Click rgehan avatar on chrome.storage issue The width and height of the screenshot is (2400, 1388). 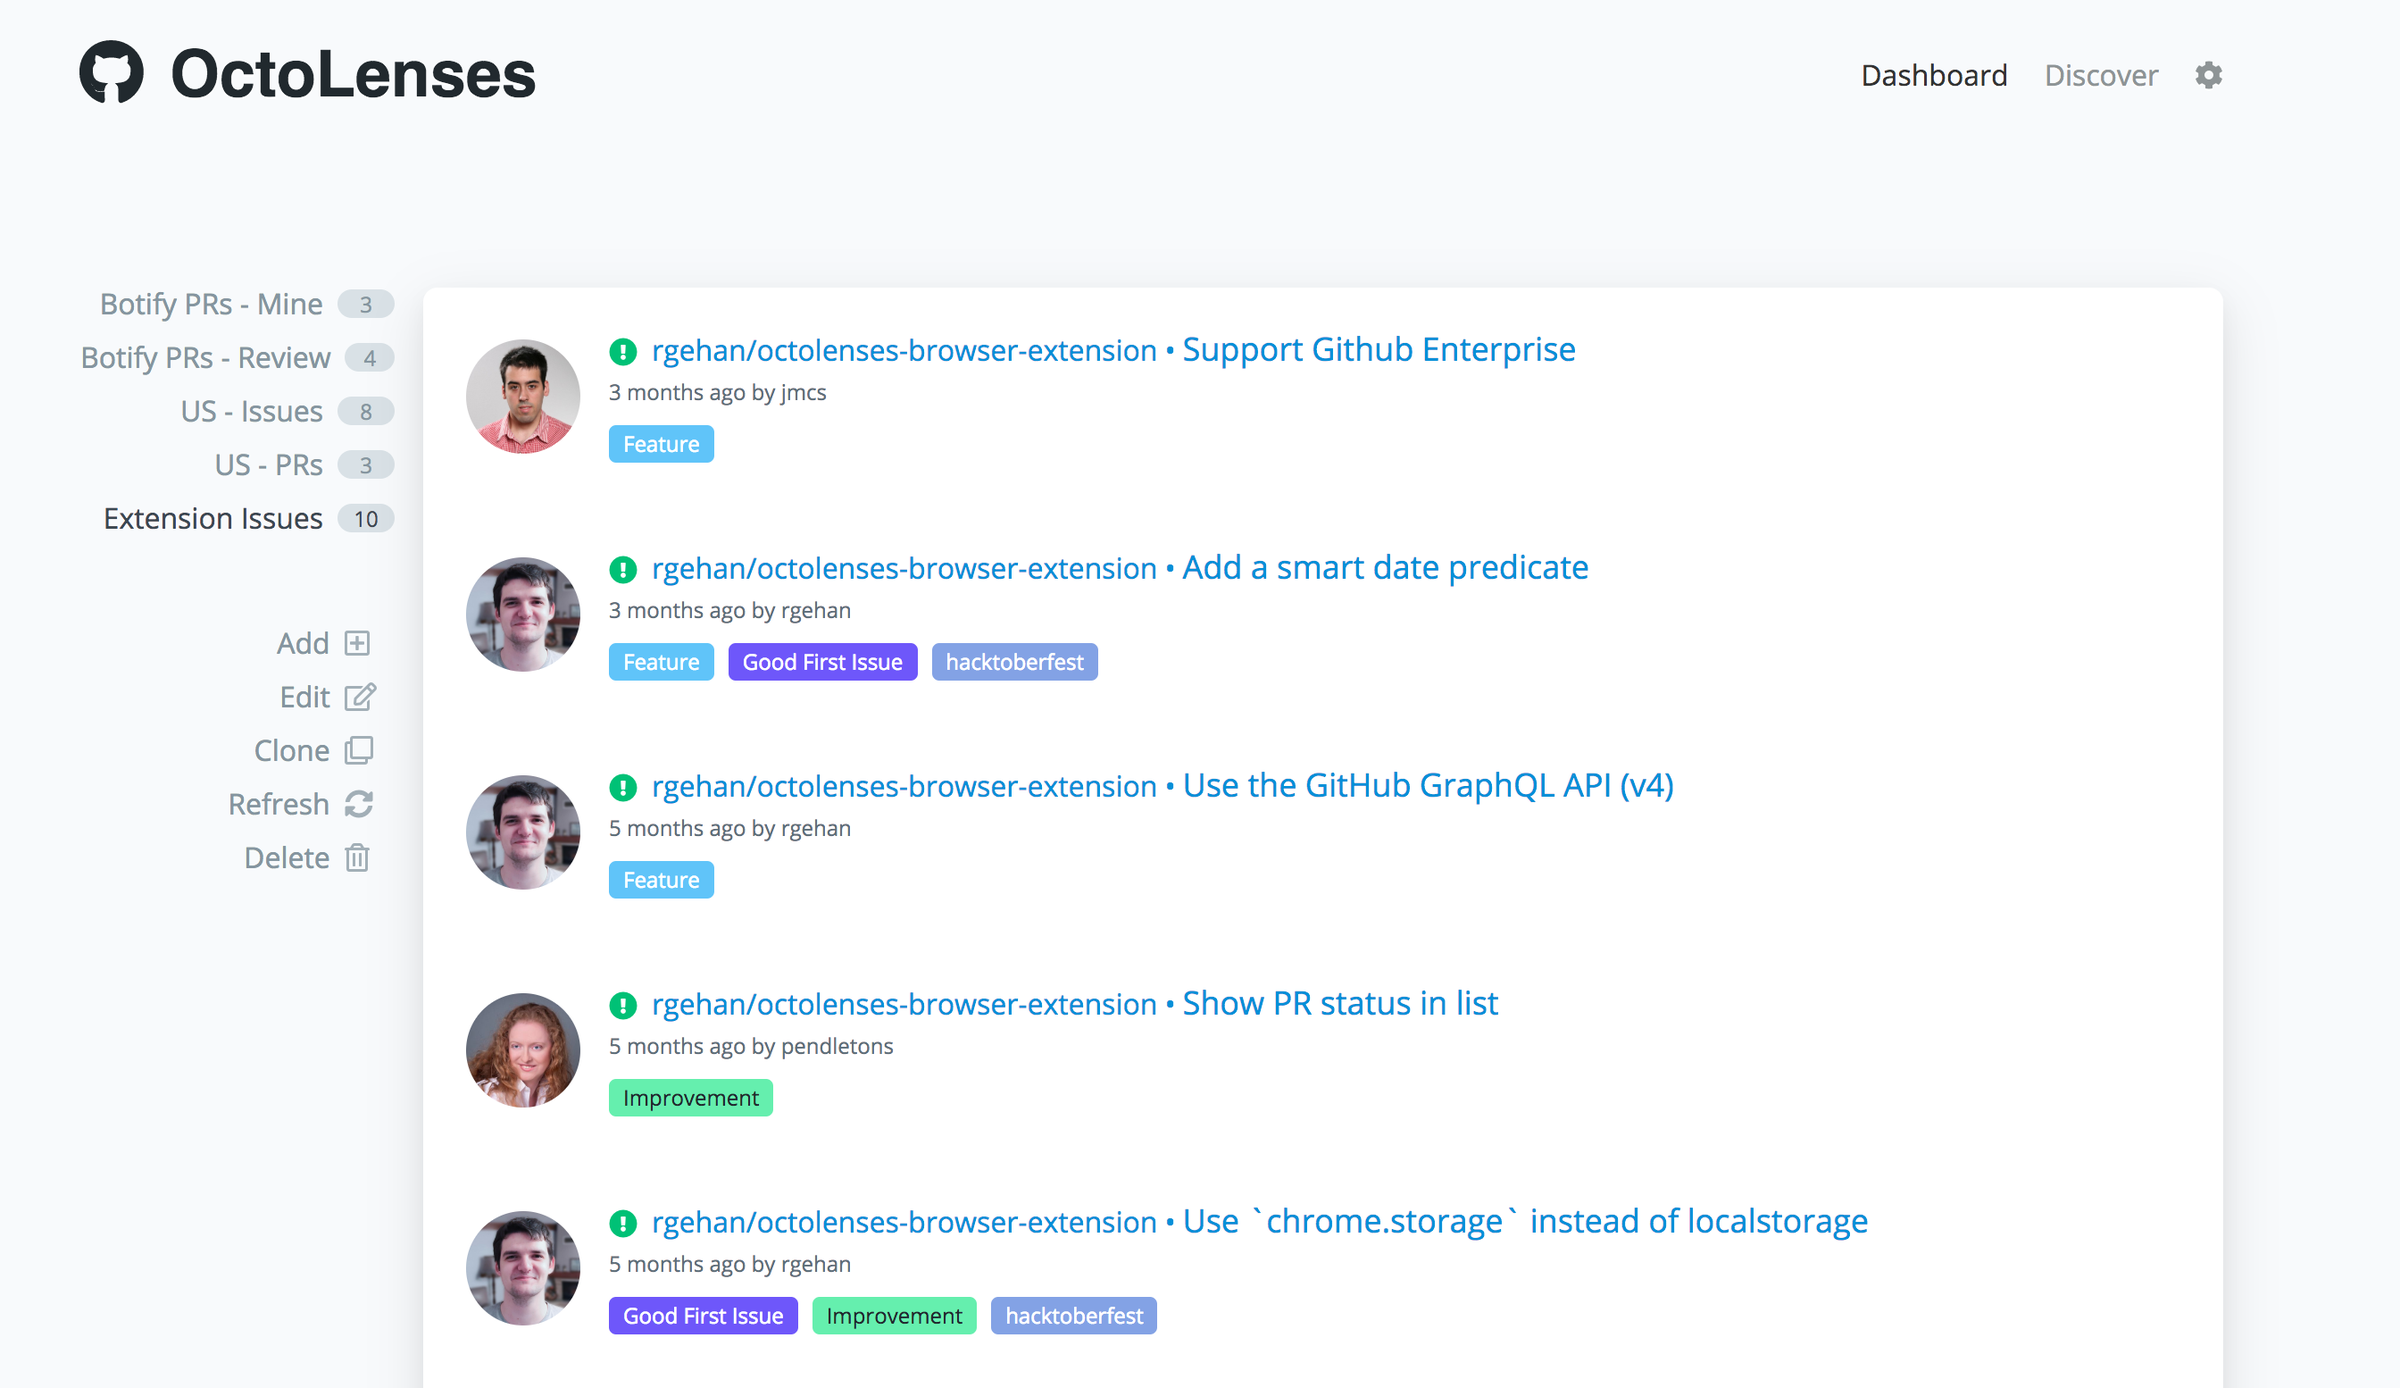pyautogui.click(x=523, y=1268)
